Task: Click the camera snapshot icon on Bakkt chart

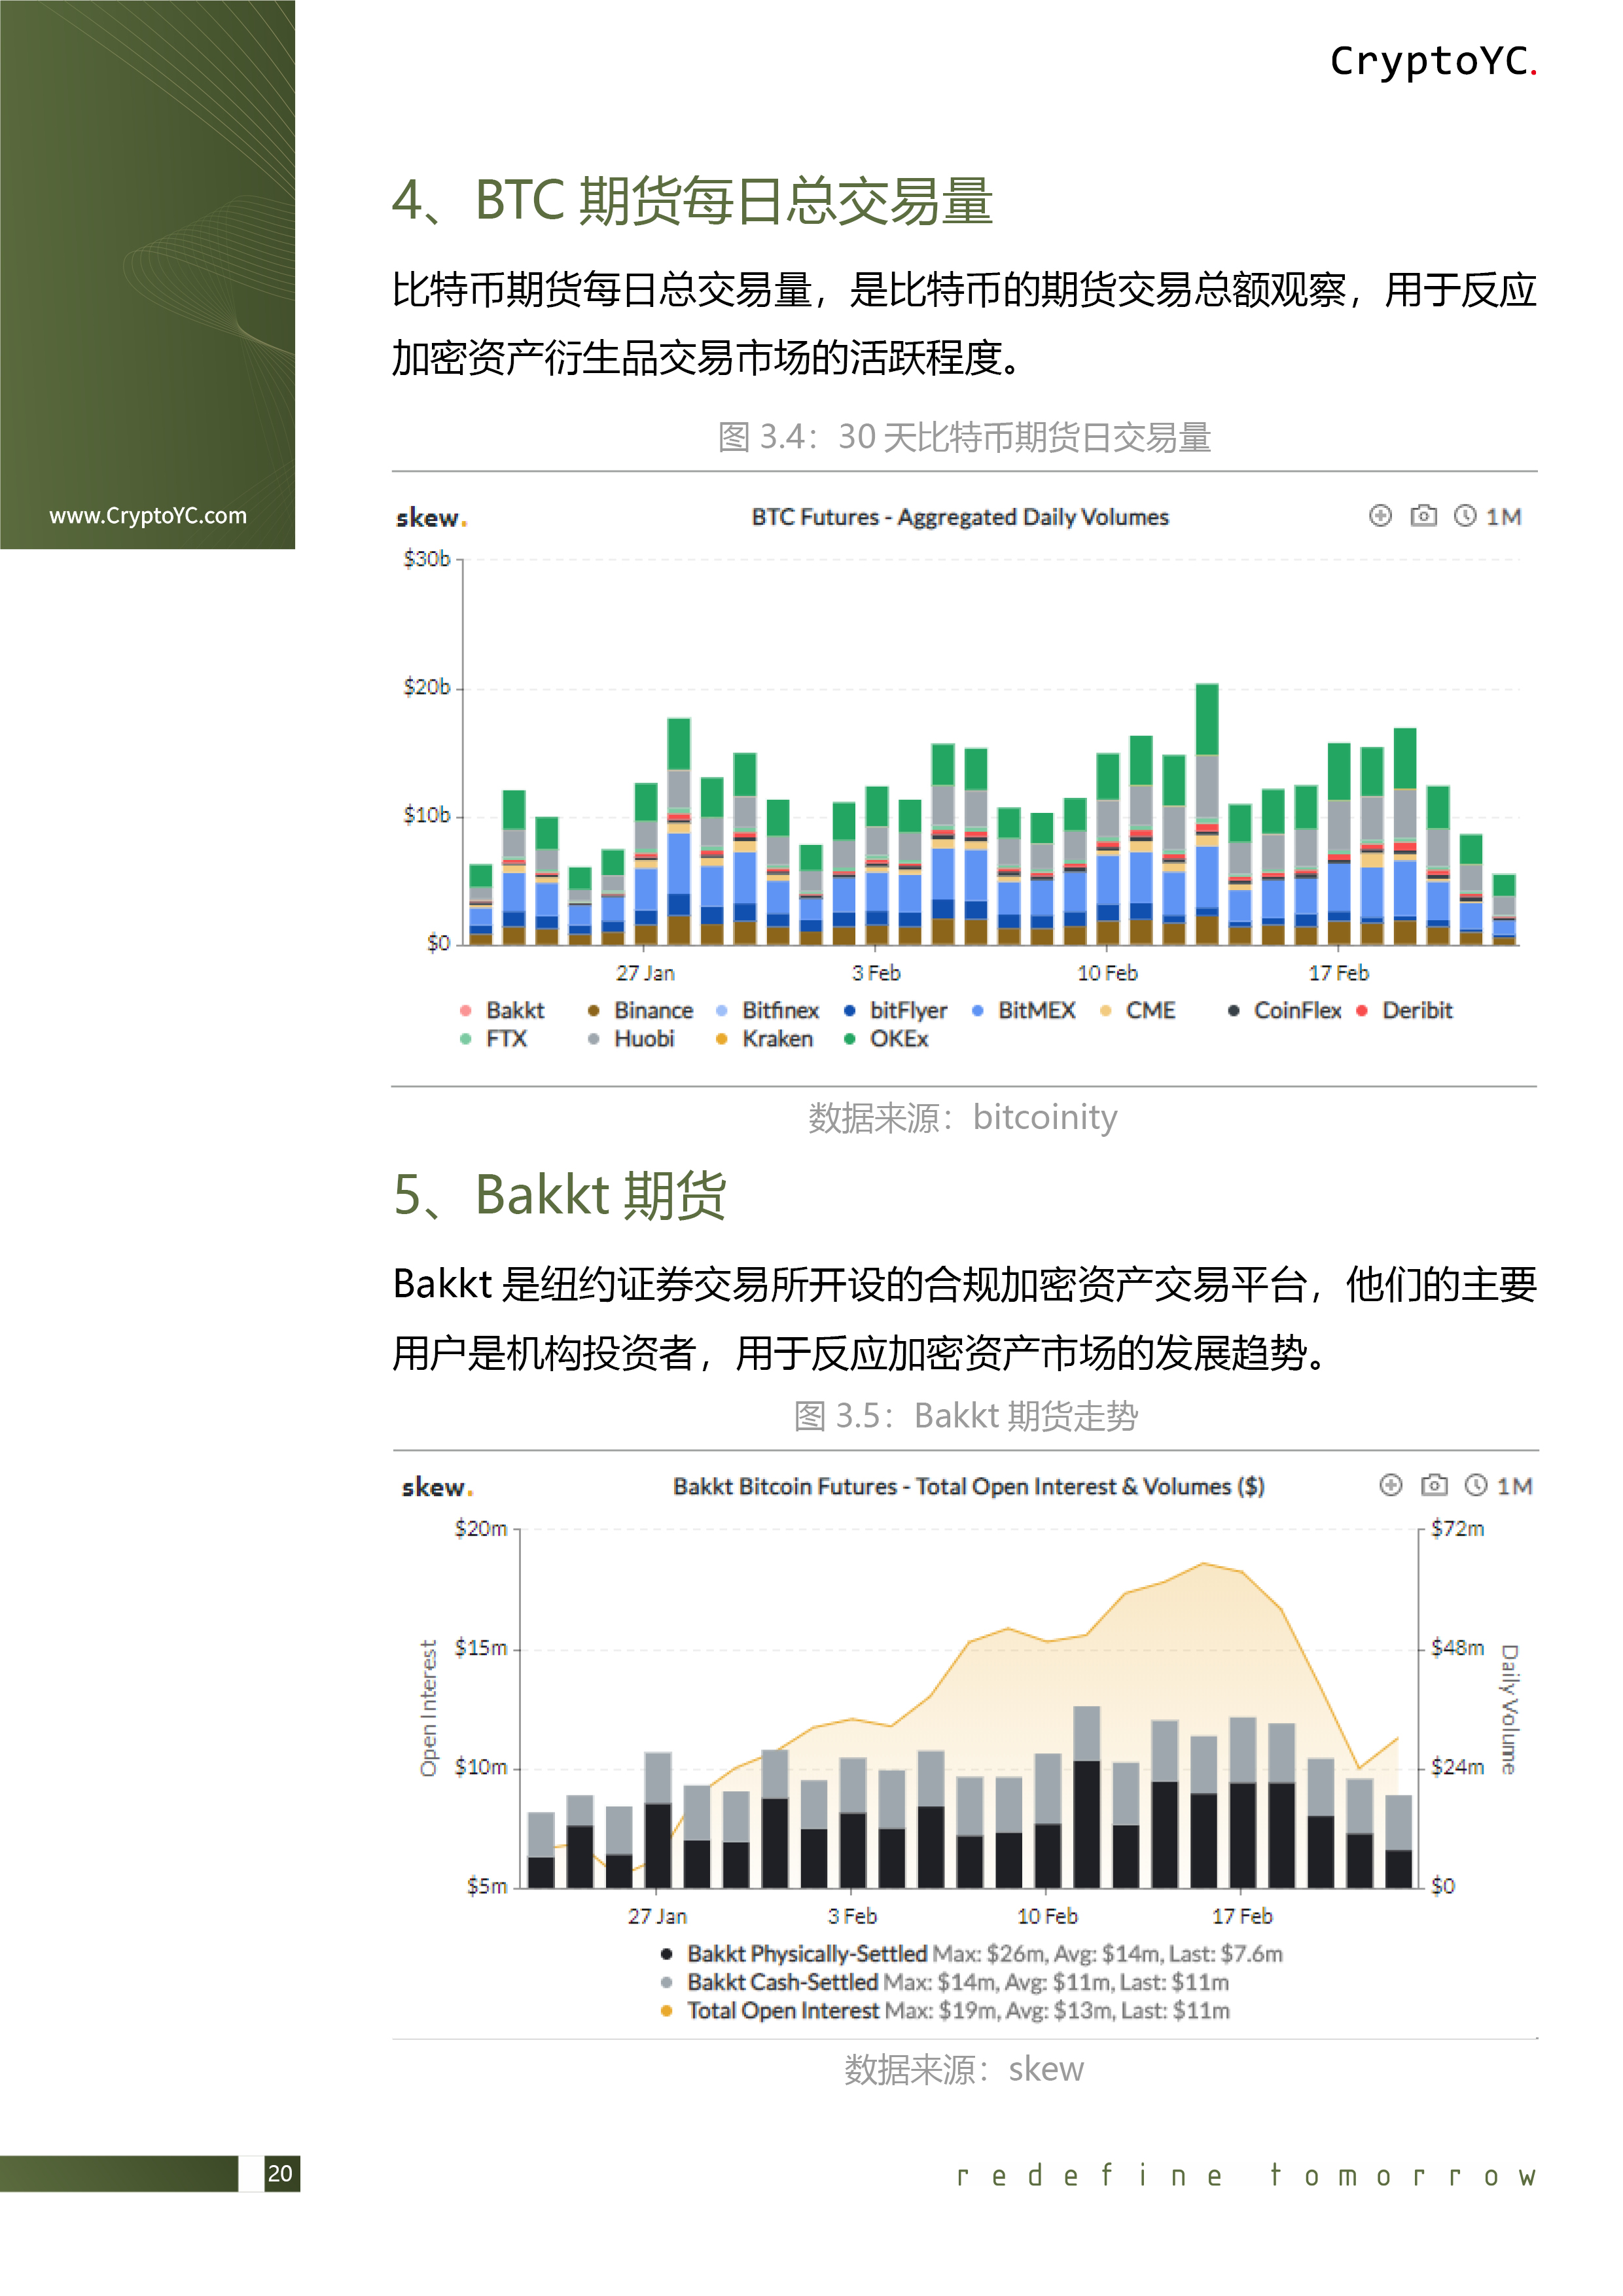Action: point(1434,1485)
